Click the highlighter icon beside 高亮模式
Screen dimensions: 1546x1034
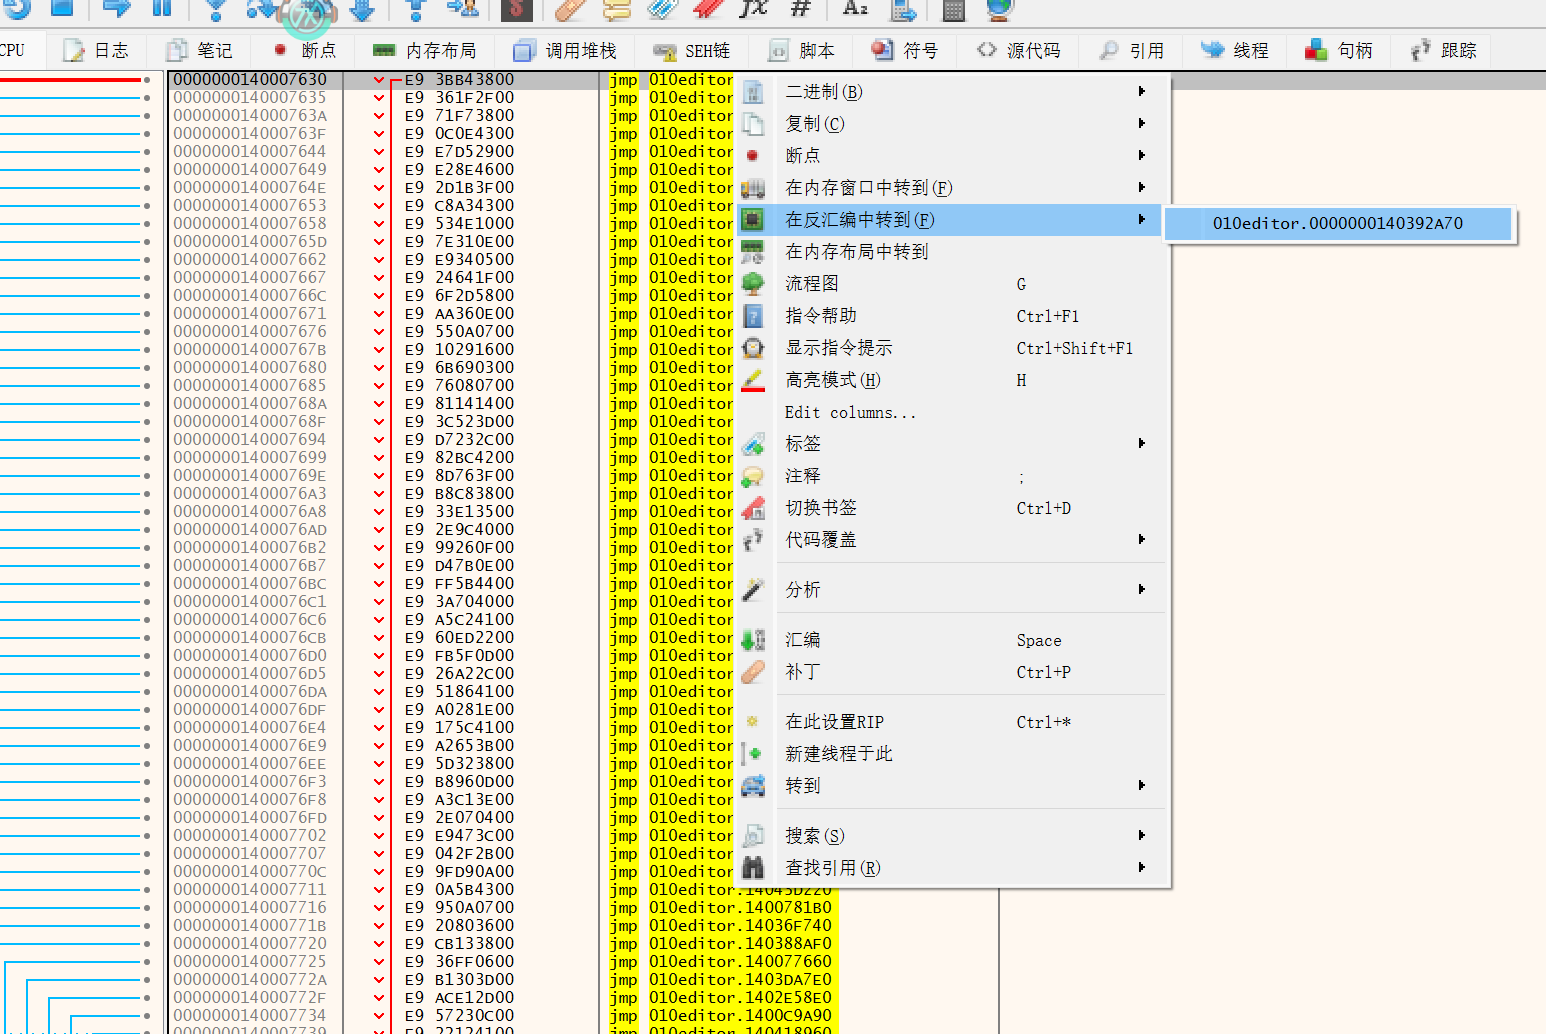753,380
